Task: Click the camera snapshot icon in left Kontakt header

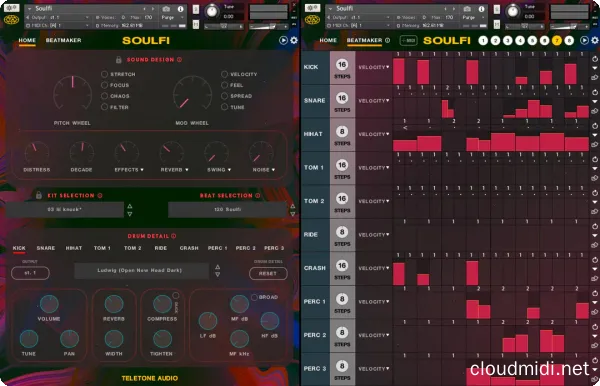Action: point(166,8)
